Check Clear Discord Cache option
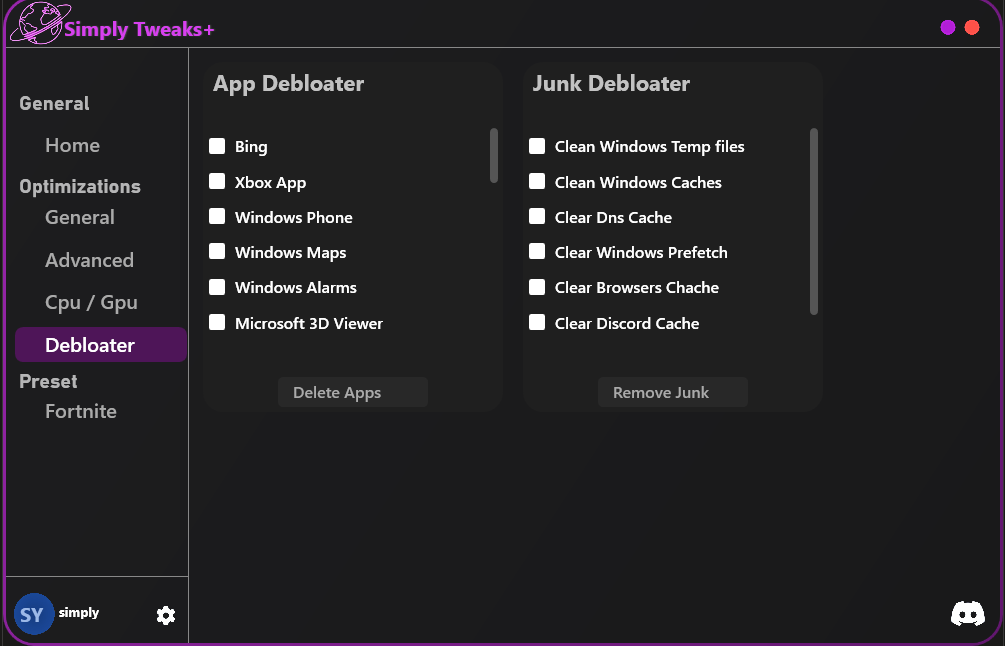The image size is (1005, 646). pos(537,323)
